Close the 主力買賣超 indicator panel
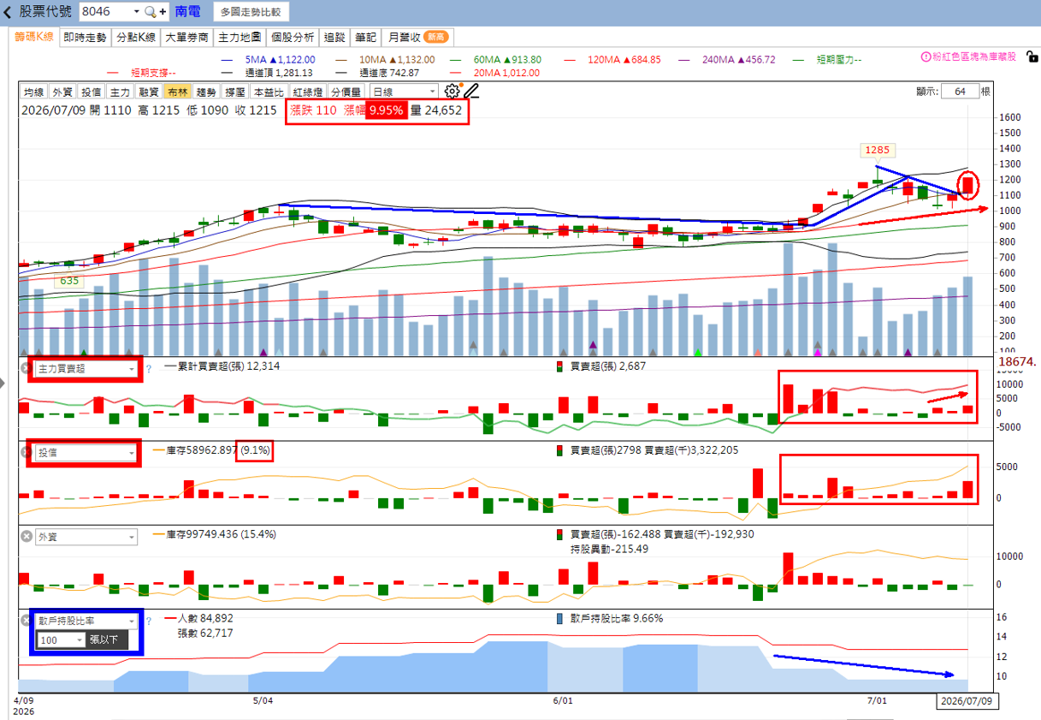Image resolution: width=1041 pixels, height=720 pixels. pyautogui.click(x=27, y=368)
